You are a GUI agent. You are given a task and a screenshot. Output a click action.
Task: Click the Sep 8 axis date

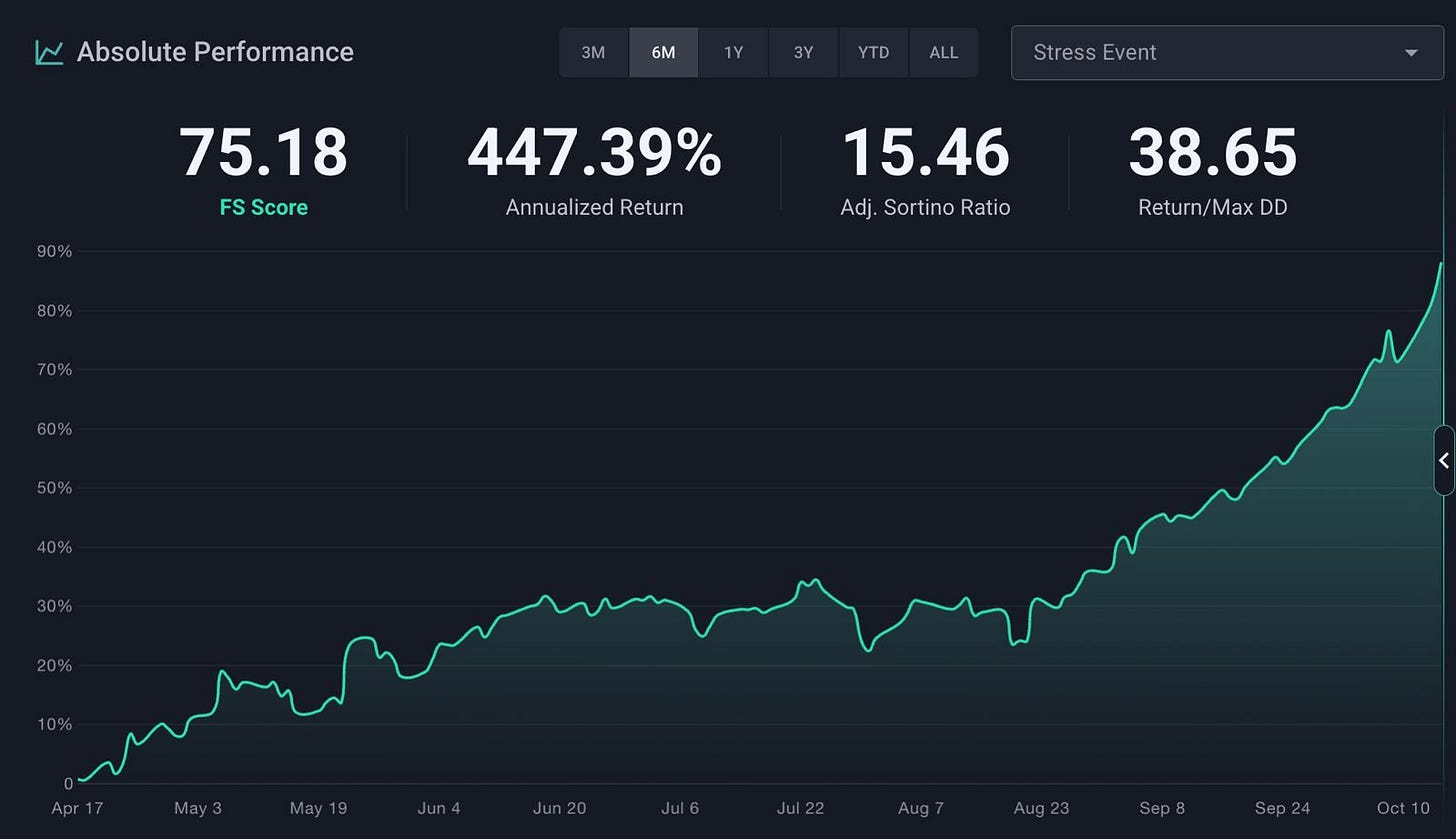[1161, 808]
